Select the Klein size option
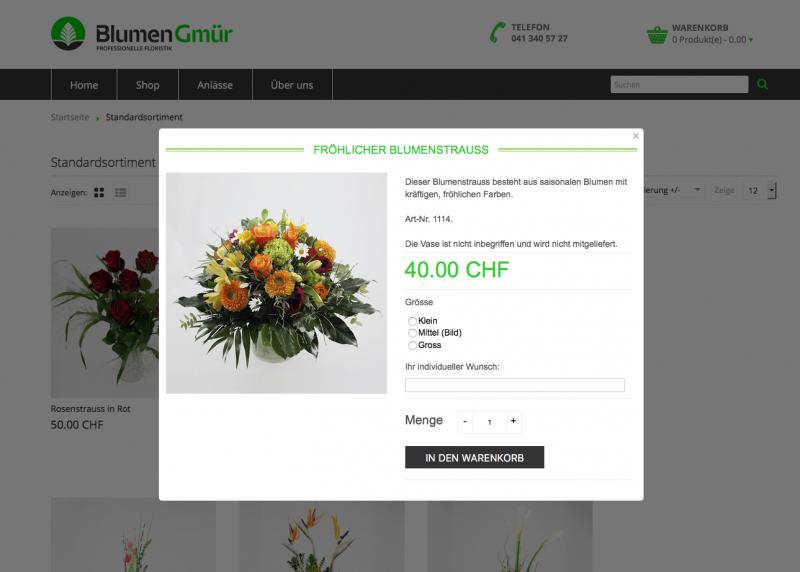The height and width of the screenshot is (572, 800). [412, 321]
